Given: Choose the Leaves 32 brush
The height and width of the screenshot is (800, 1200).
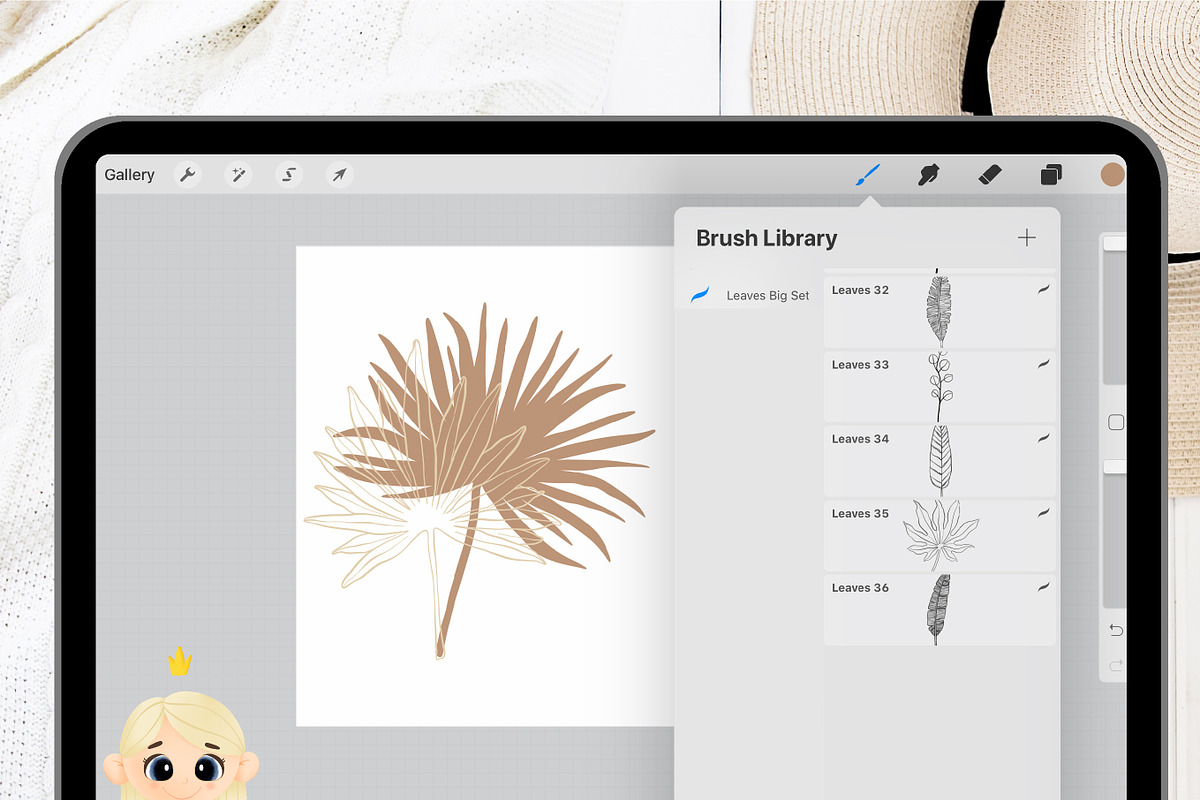Looking at the screenshot, I should [x=939, y=310].
